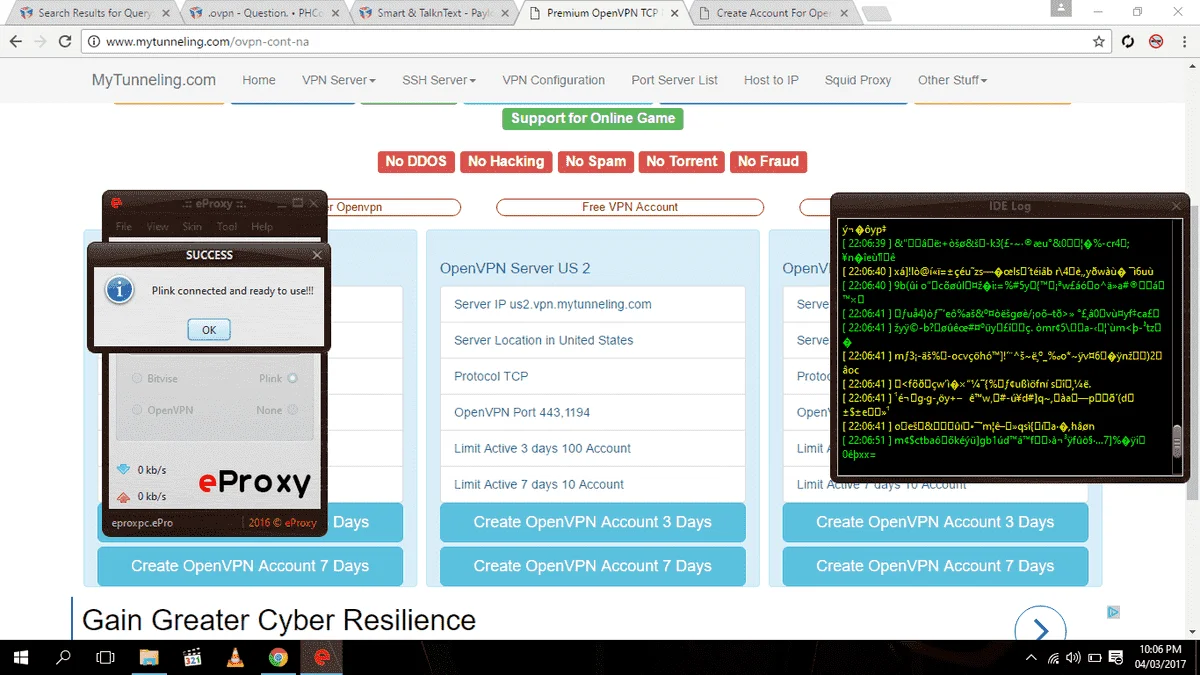Open File Explorer from the taskbar
Viewport: 1200px width, 675px height.
(x=149, y=657)
